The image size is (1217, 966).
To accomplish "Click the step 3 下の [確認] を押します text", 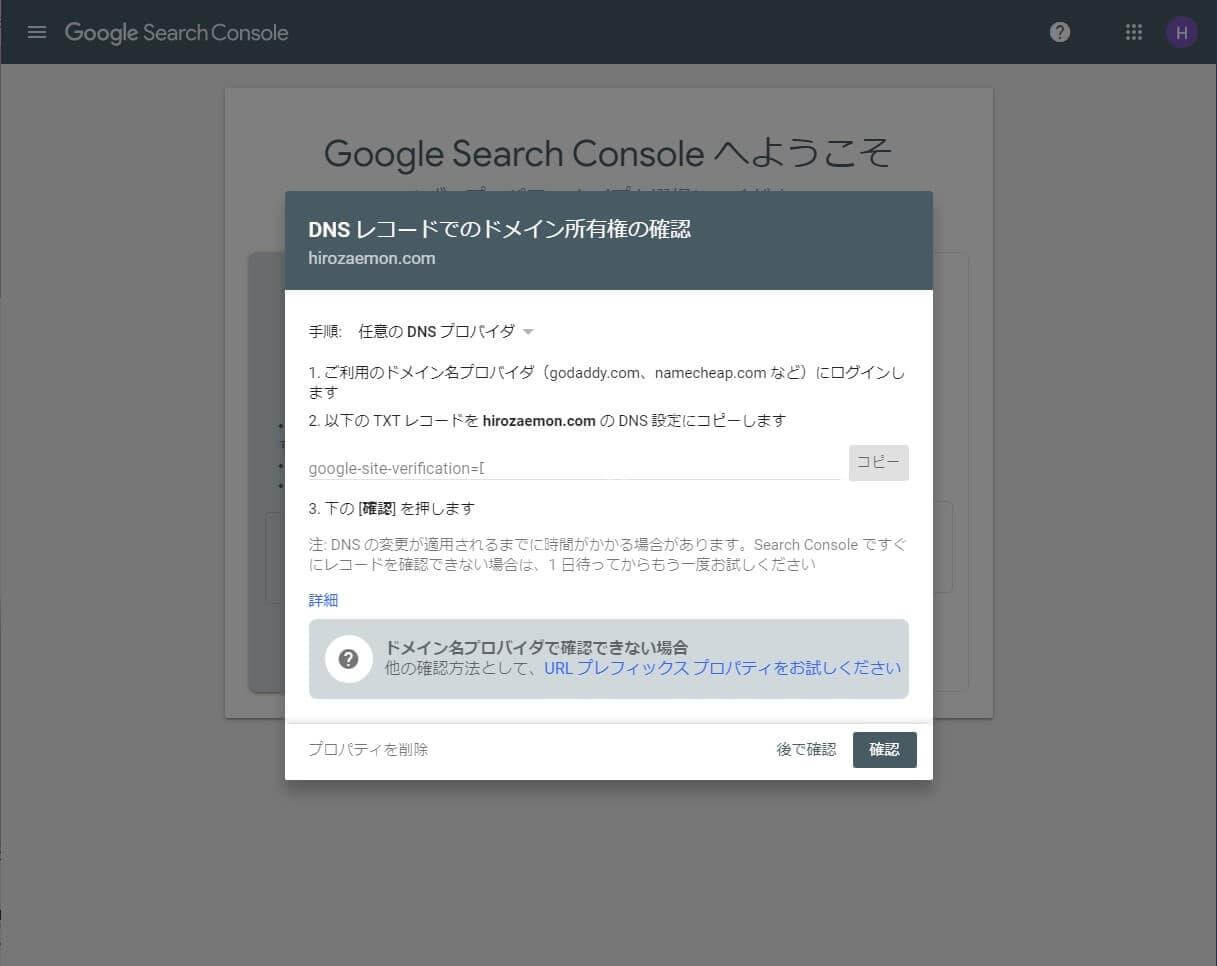I will (x=392, y=508).
